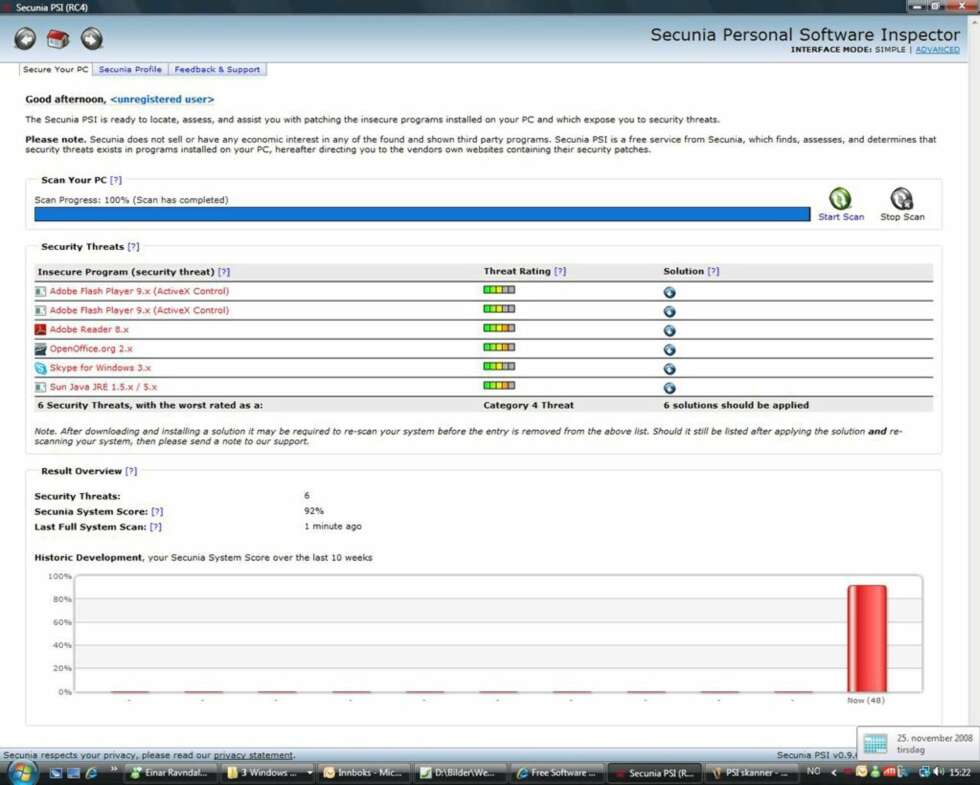Open the Feedback & Support tab
Viewport: 980px width, 785px height.
217,69
